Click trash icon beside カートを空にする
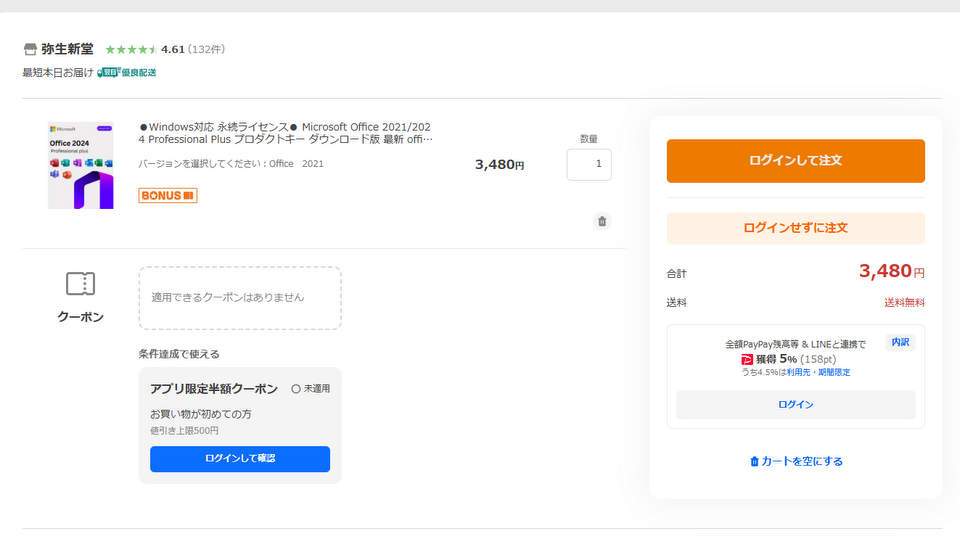This screenshot has height=539, width=960. (x=754, y=462)
